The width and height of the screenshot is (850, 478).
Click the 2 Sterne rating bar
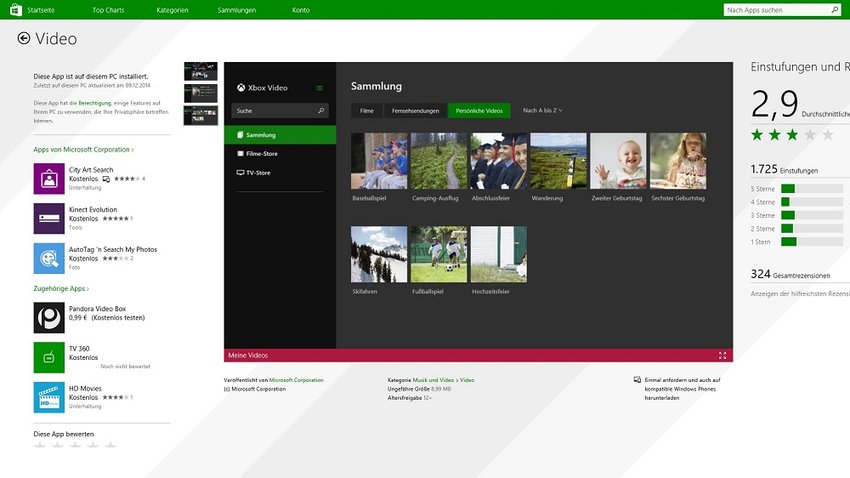coord(812,229)
